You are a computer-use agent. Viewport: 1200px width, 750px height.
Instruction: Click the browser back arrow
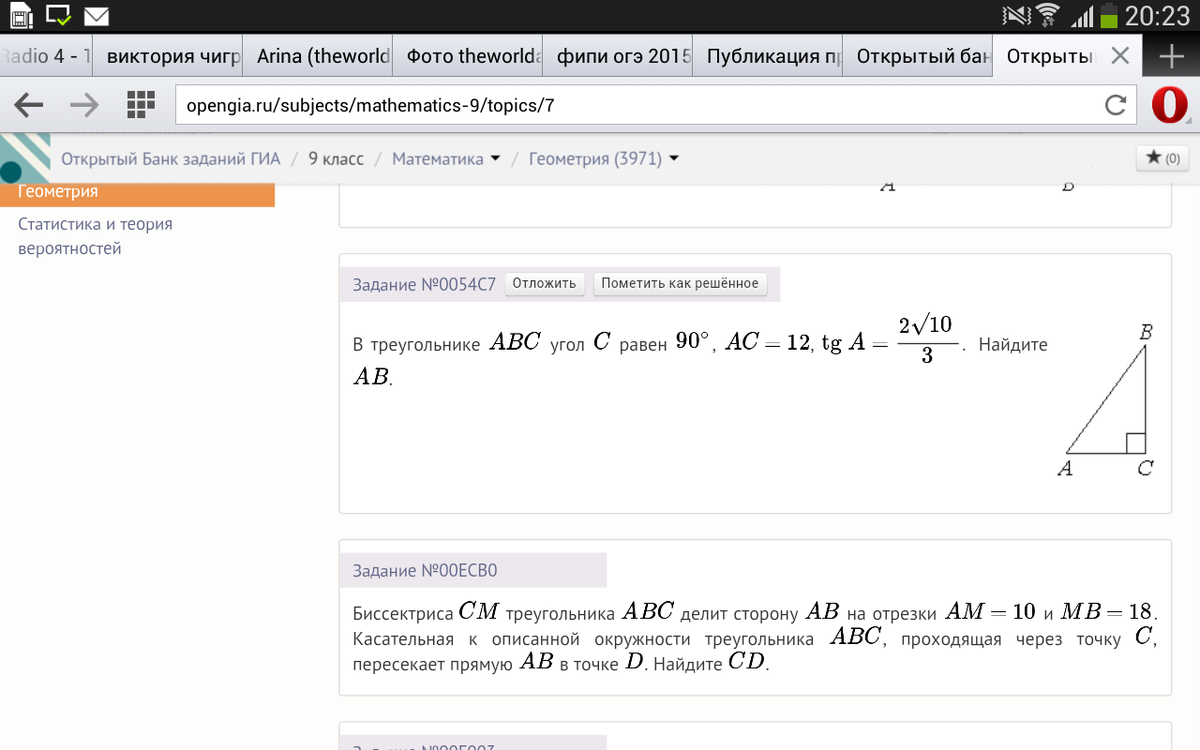tap(29, 104)
